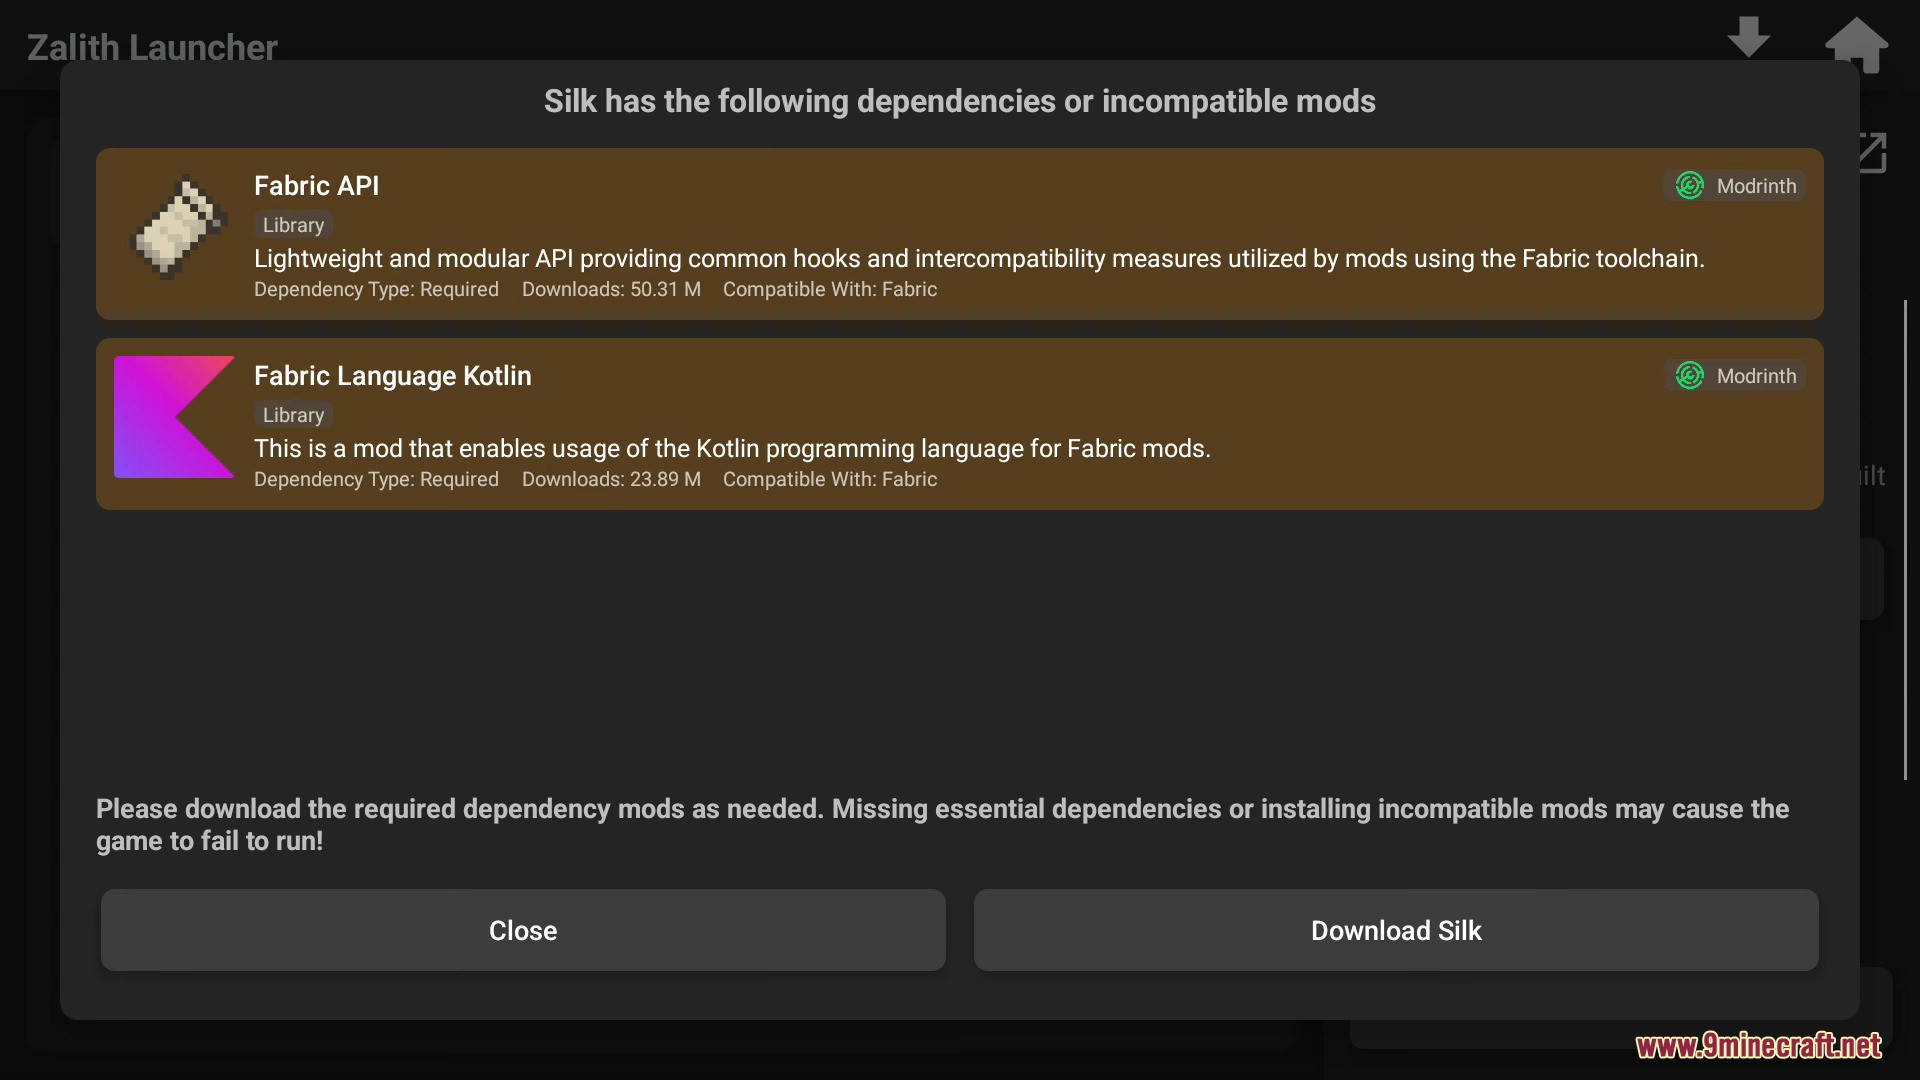Click the Fabric API description text
Image resolution: width=1920 pixels, height=1080 pixels.
[x=979, y=259]
